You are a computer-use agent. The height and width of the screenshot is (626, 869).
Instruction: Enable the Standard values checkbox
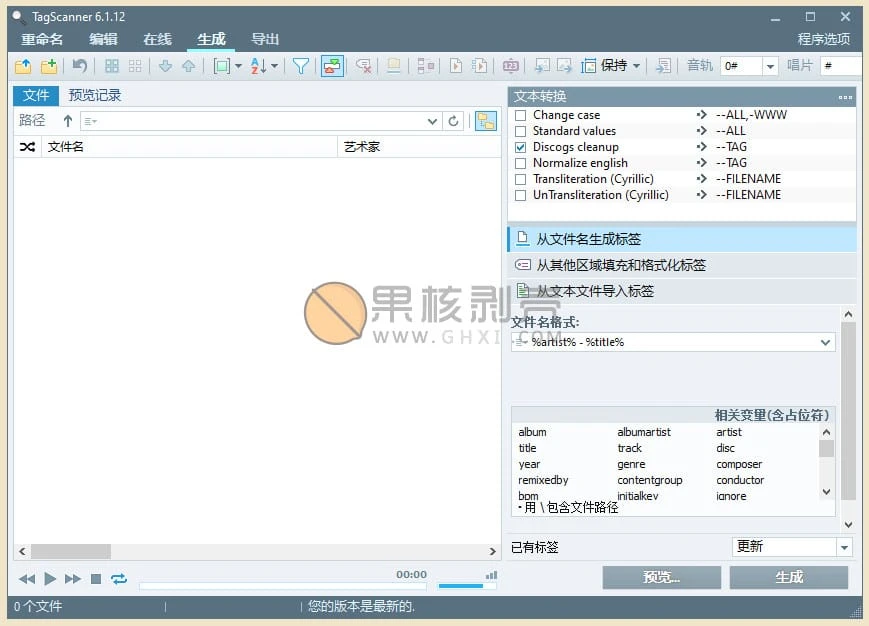pyautogui.click(x=520, y=131)
